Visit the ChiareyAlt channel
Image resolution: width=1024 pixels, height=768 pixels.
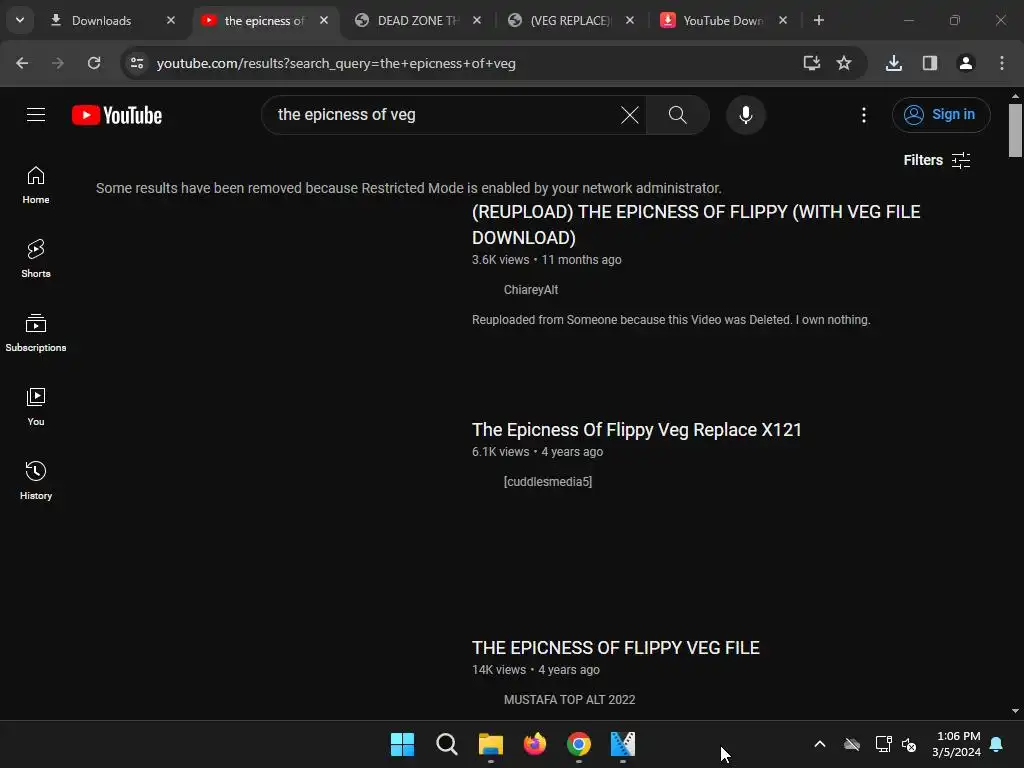click(531, 290)
